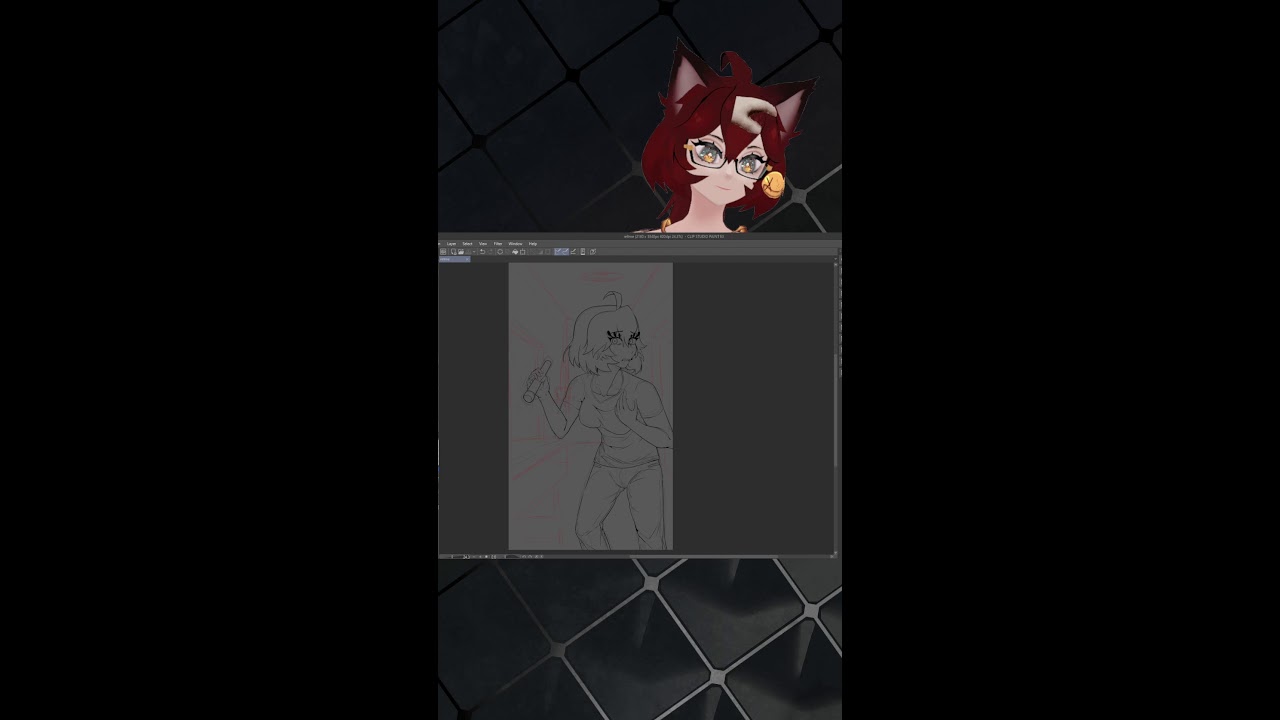The height and width of the screenshot is (720, 1280).
Task: Open the Window menu
Action: coord(515,244)
